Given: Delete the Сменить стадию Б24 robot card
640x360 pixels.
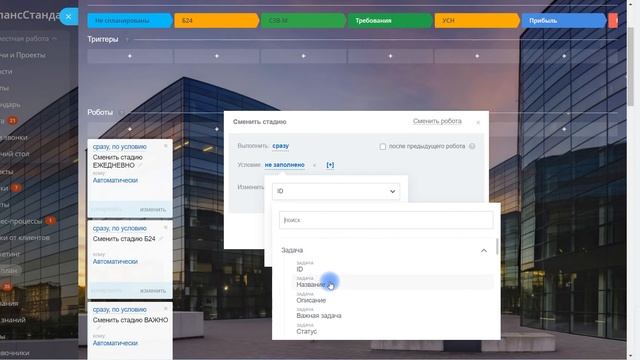Looking at the screenshot, I should click(x=166, y=227).
